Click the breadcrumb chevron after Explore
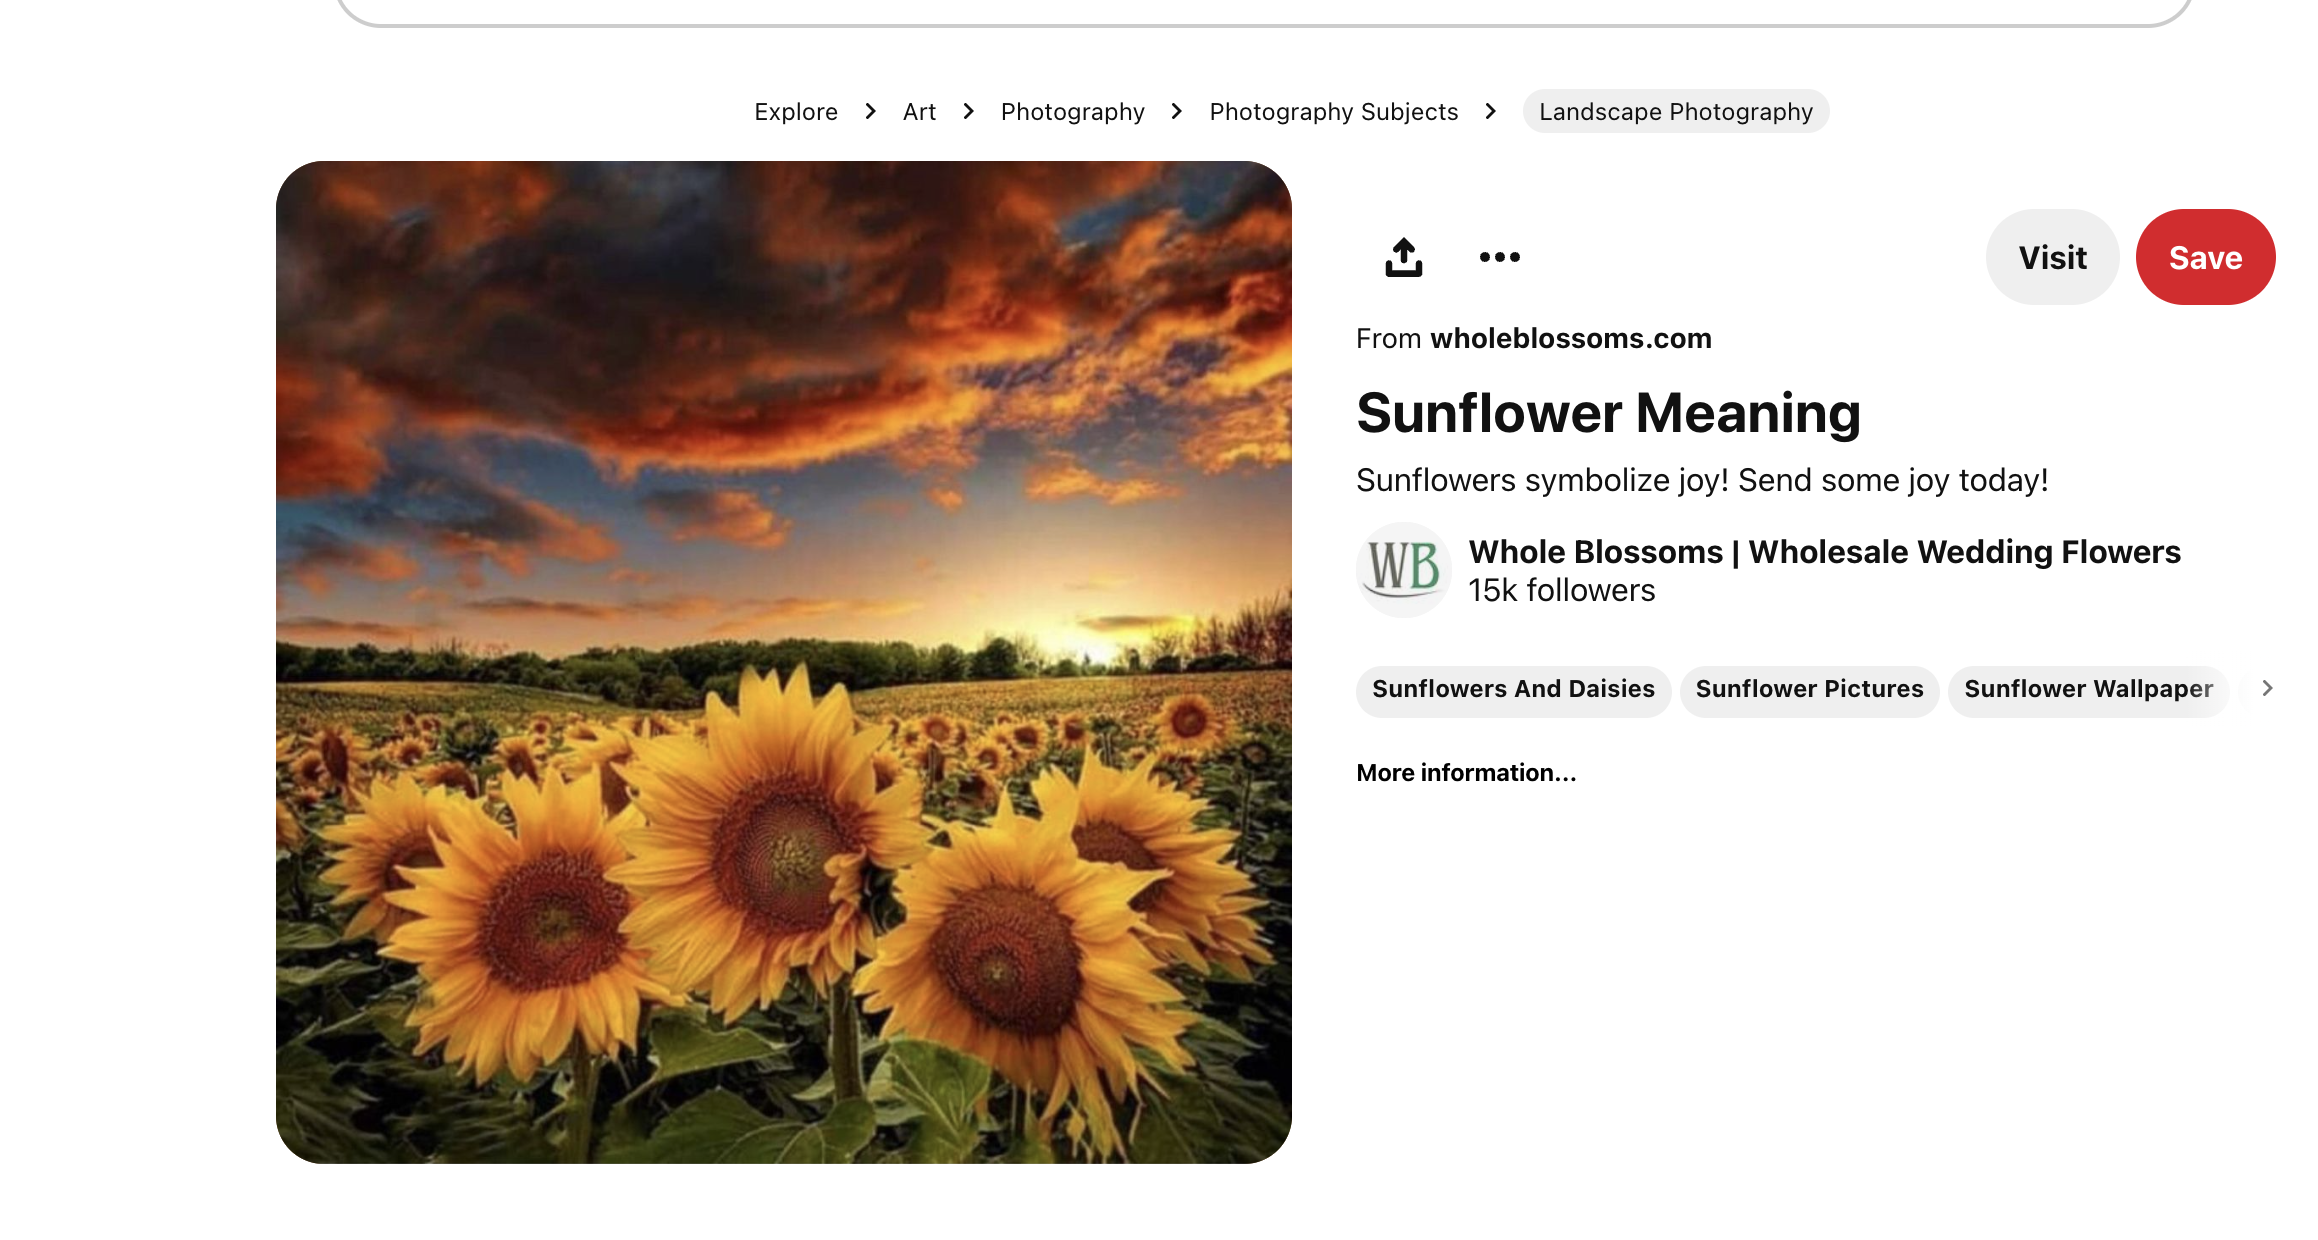Viewport: 2318px width, 1240px height. point(869,111)
